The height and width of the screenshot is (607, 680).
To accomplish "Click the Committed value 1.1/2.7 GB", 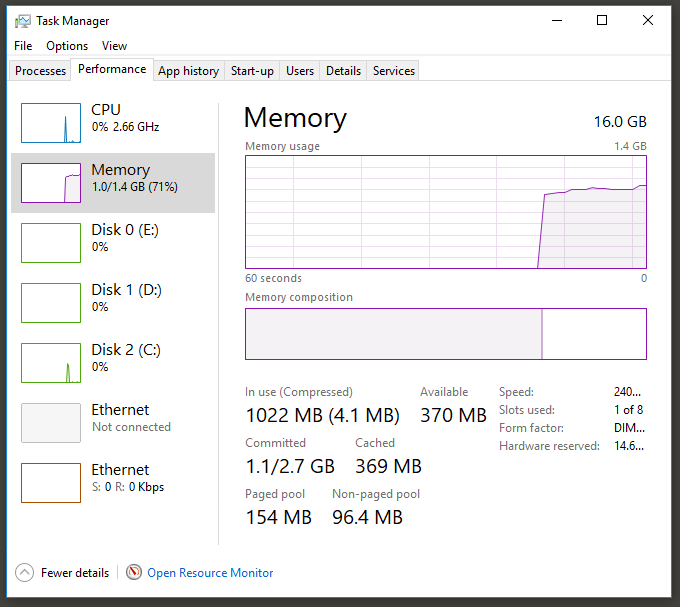I will coord(290,466).
